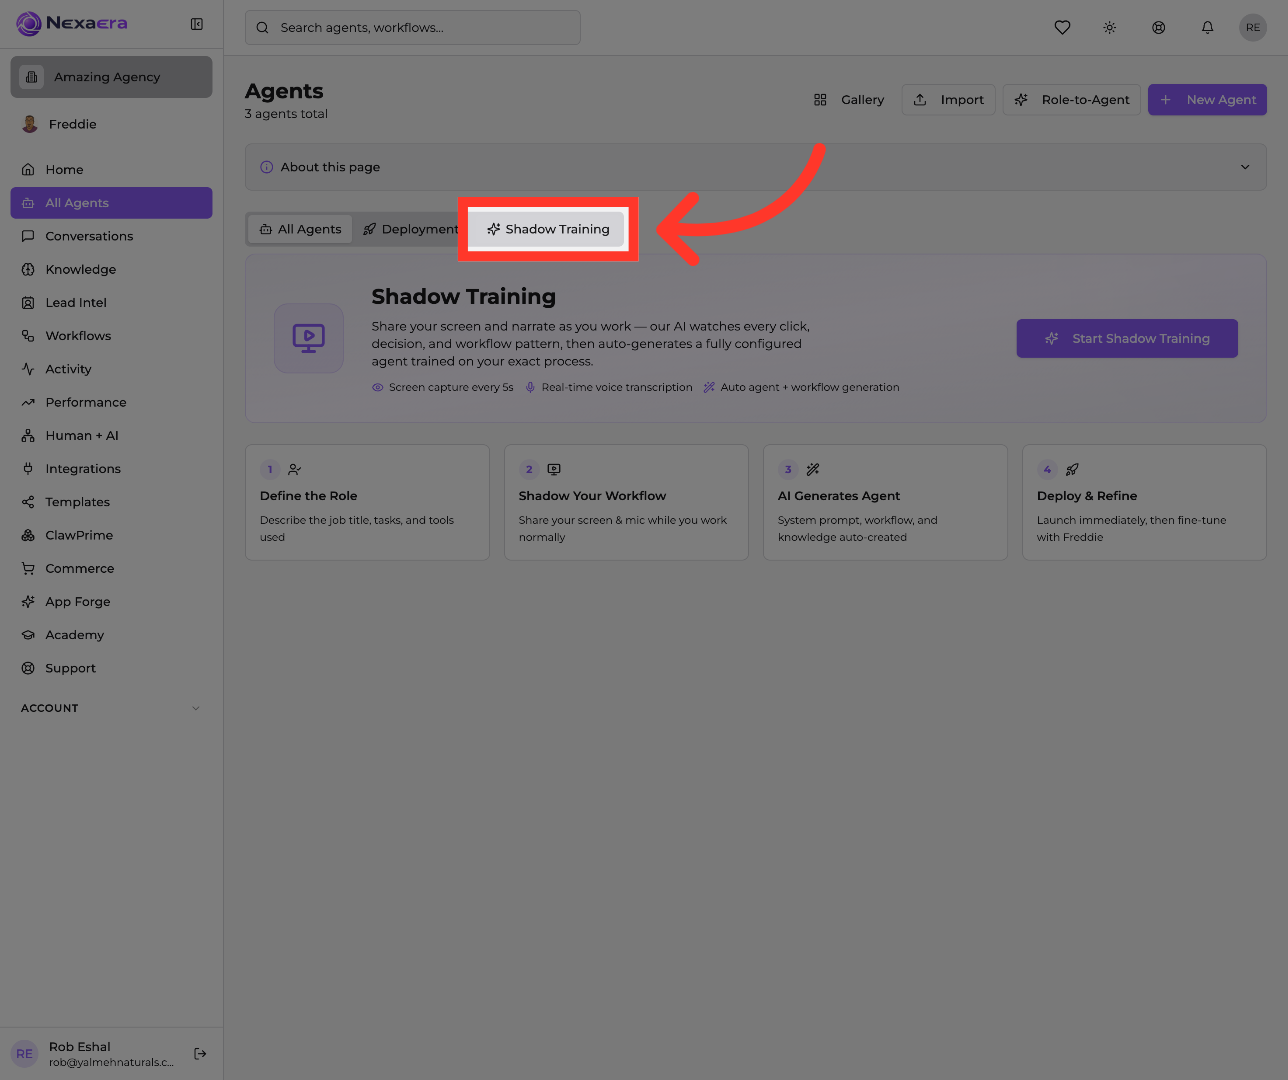Open App Forge
1288x1080 pixels.
pos(111,601)
